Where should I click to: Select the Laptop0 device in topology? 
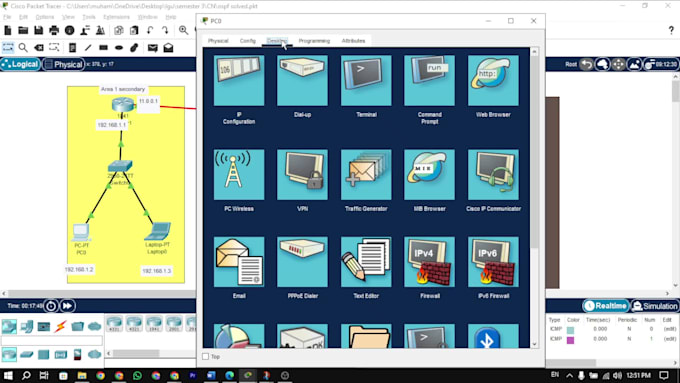(x=157, y=231)
